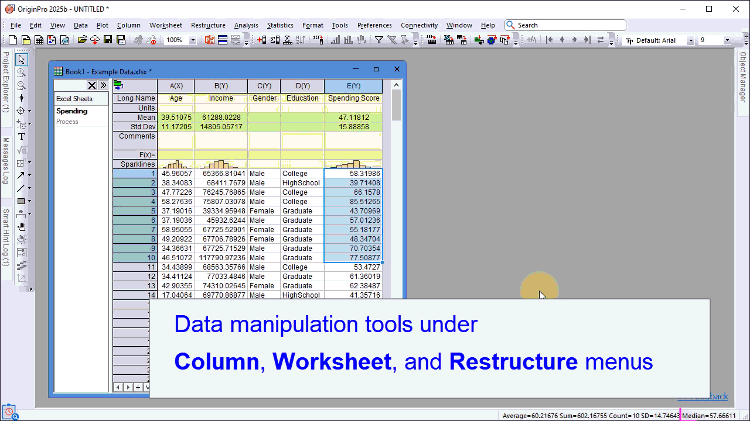Select the Text tool in left toolbar

pyautogui.click(x=21, y=136)
